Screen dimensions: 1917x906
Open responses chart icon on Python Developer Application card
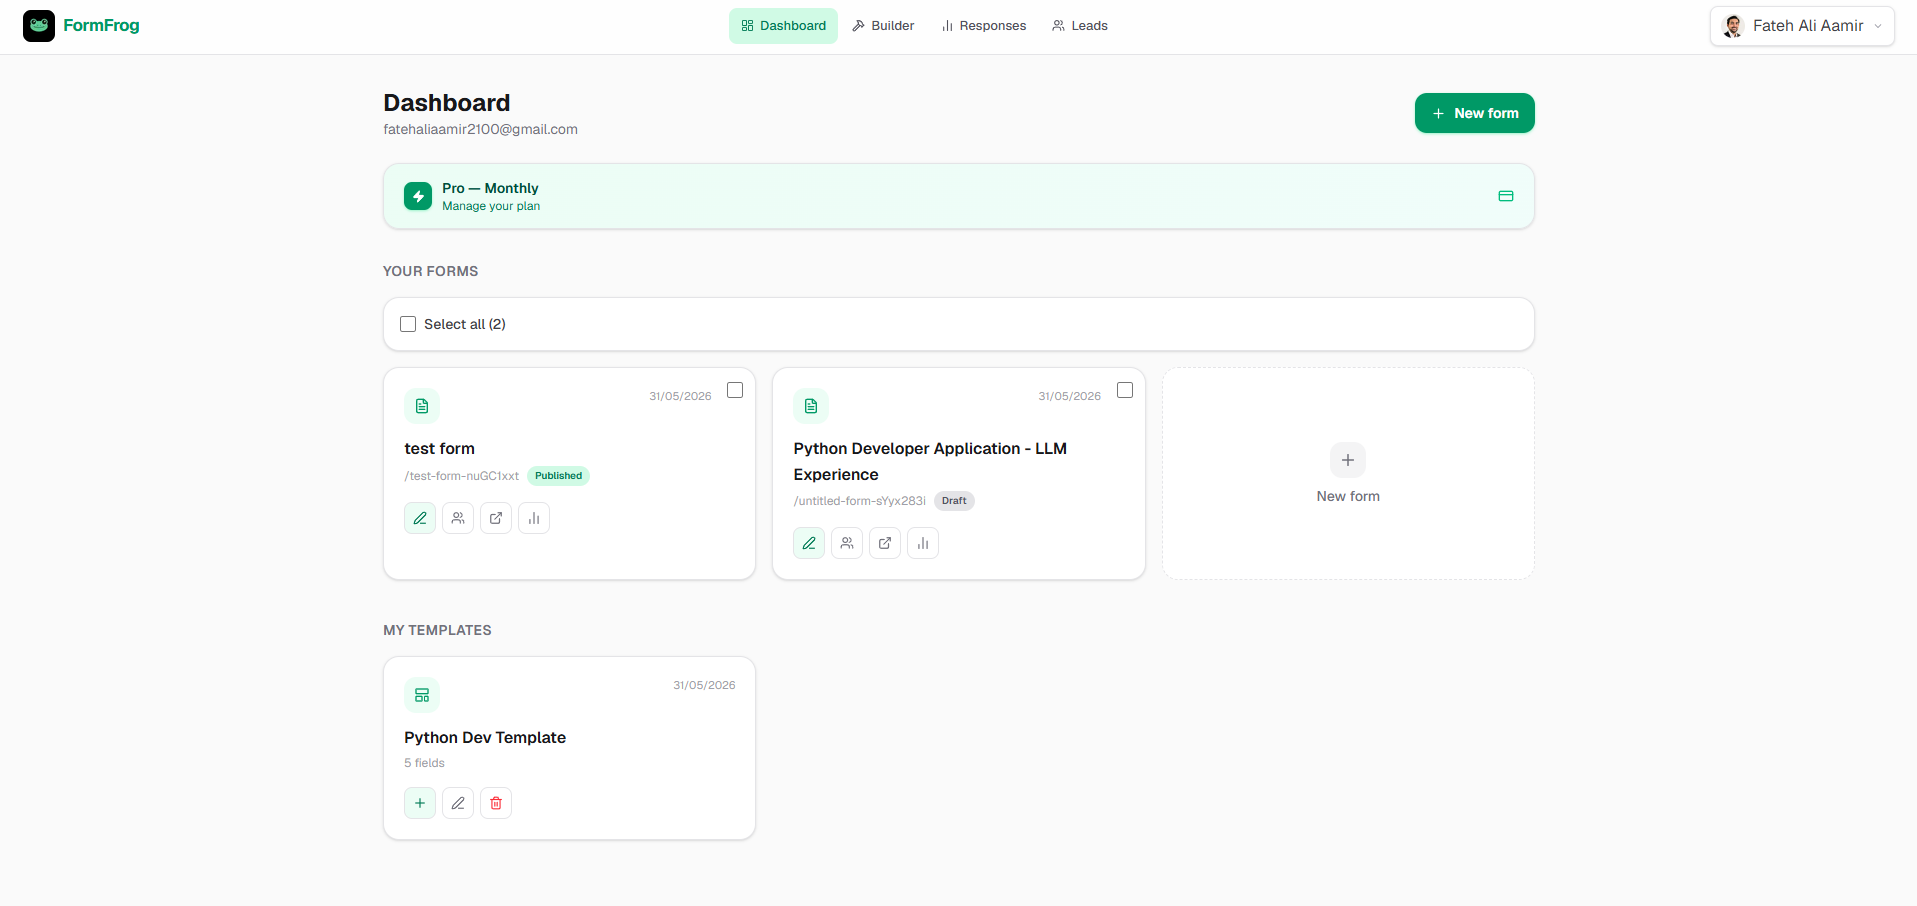coord(923,543)
